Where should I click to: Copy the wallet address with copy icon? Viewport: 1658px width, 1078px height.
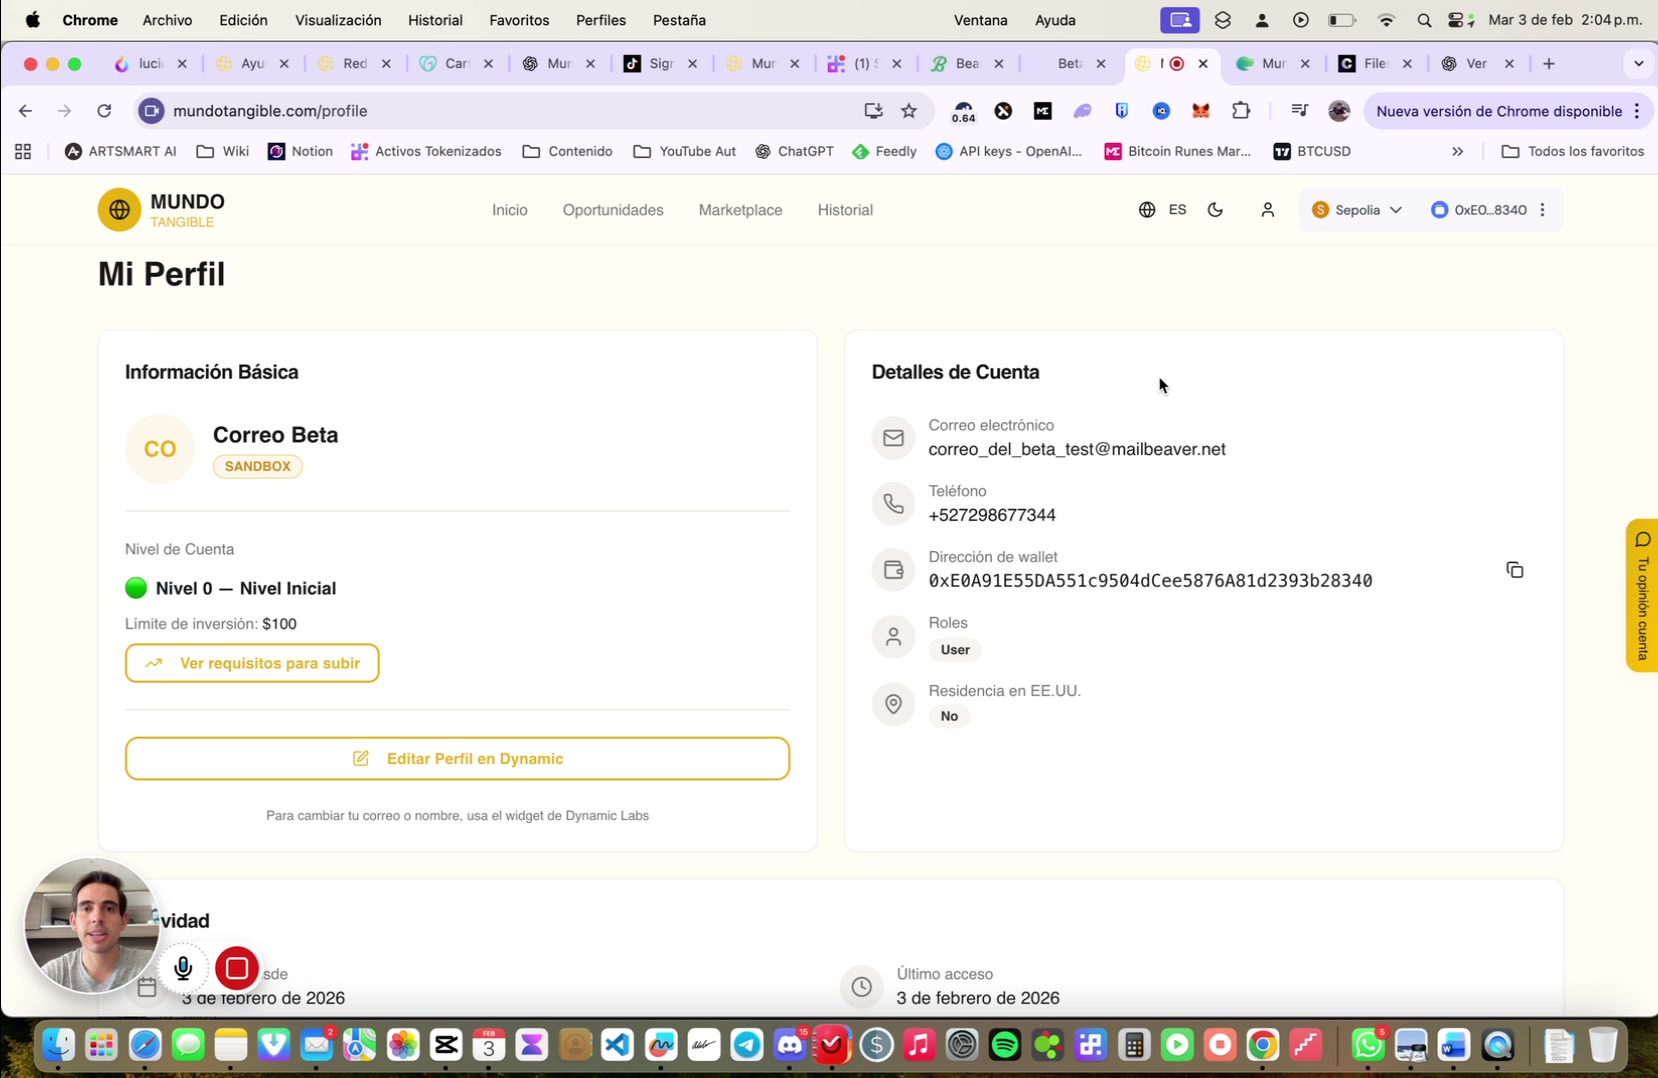click(x=1514, y=570)
